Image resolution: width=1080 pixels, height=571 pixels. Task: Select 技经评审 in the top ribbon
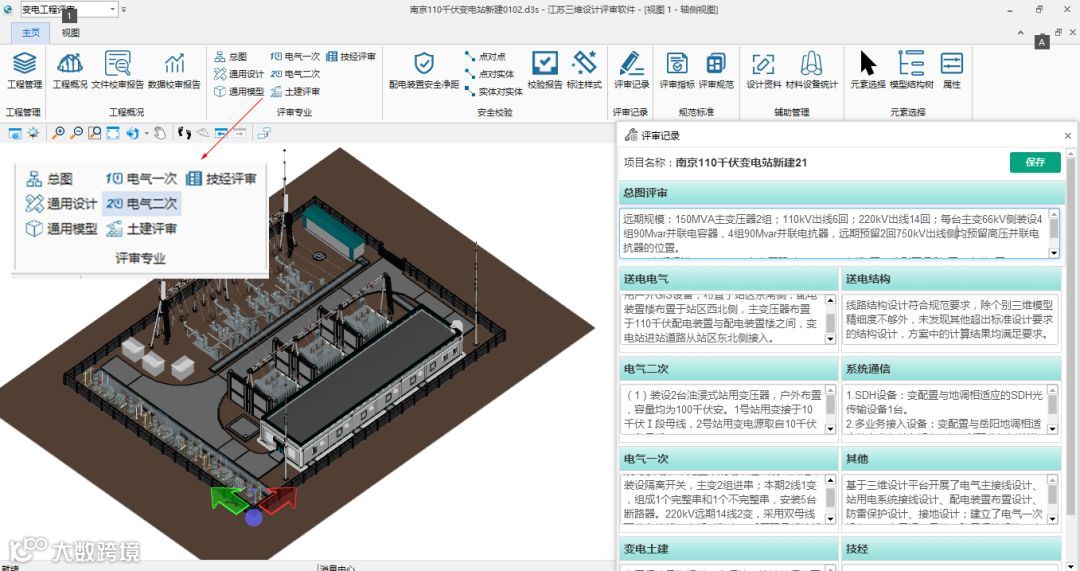351,56
